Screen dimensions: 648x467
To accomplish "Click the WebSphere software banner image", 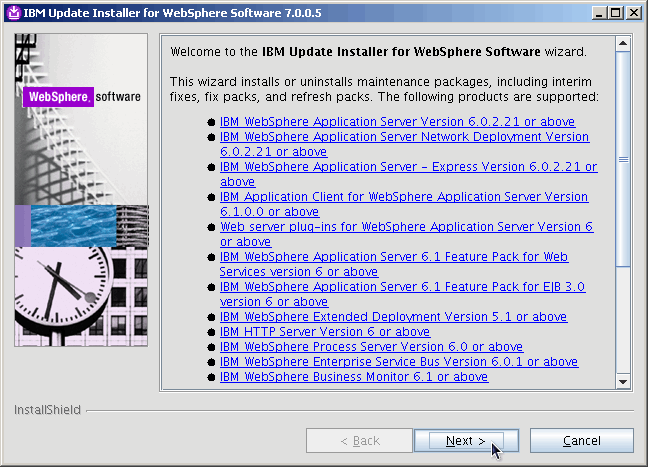I will point(82,190).
